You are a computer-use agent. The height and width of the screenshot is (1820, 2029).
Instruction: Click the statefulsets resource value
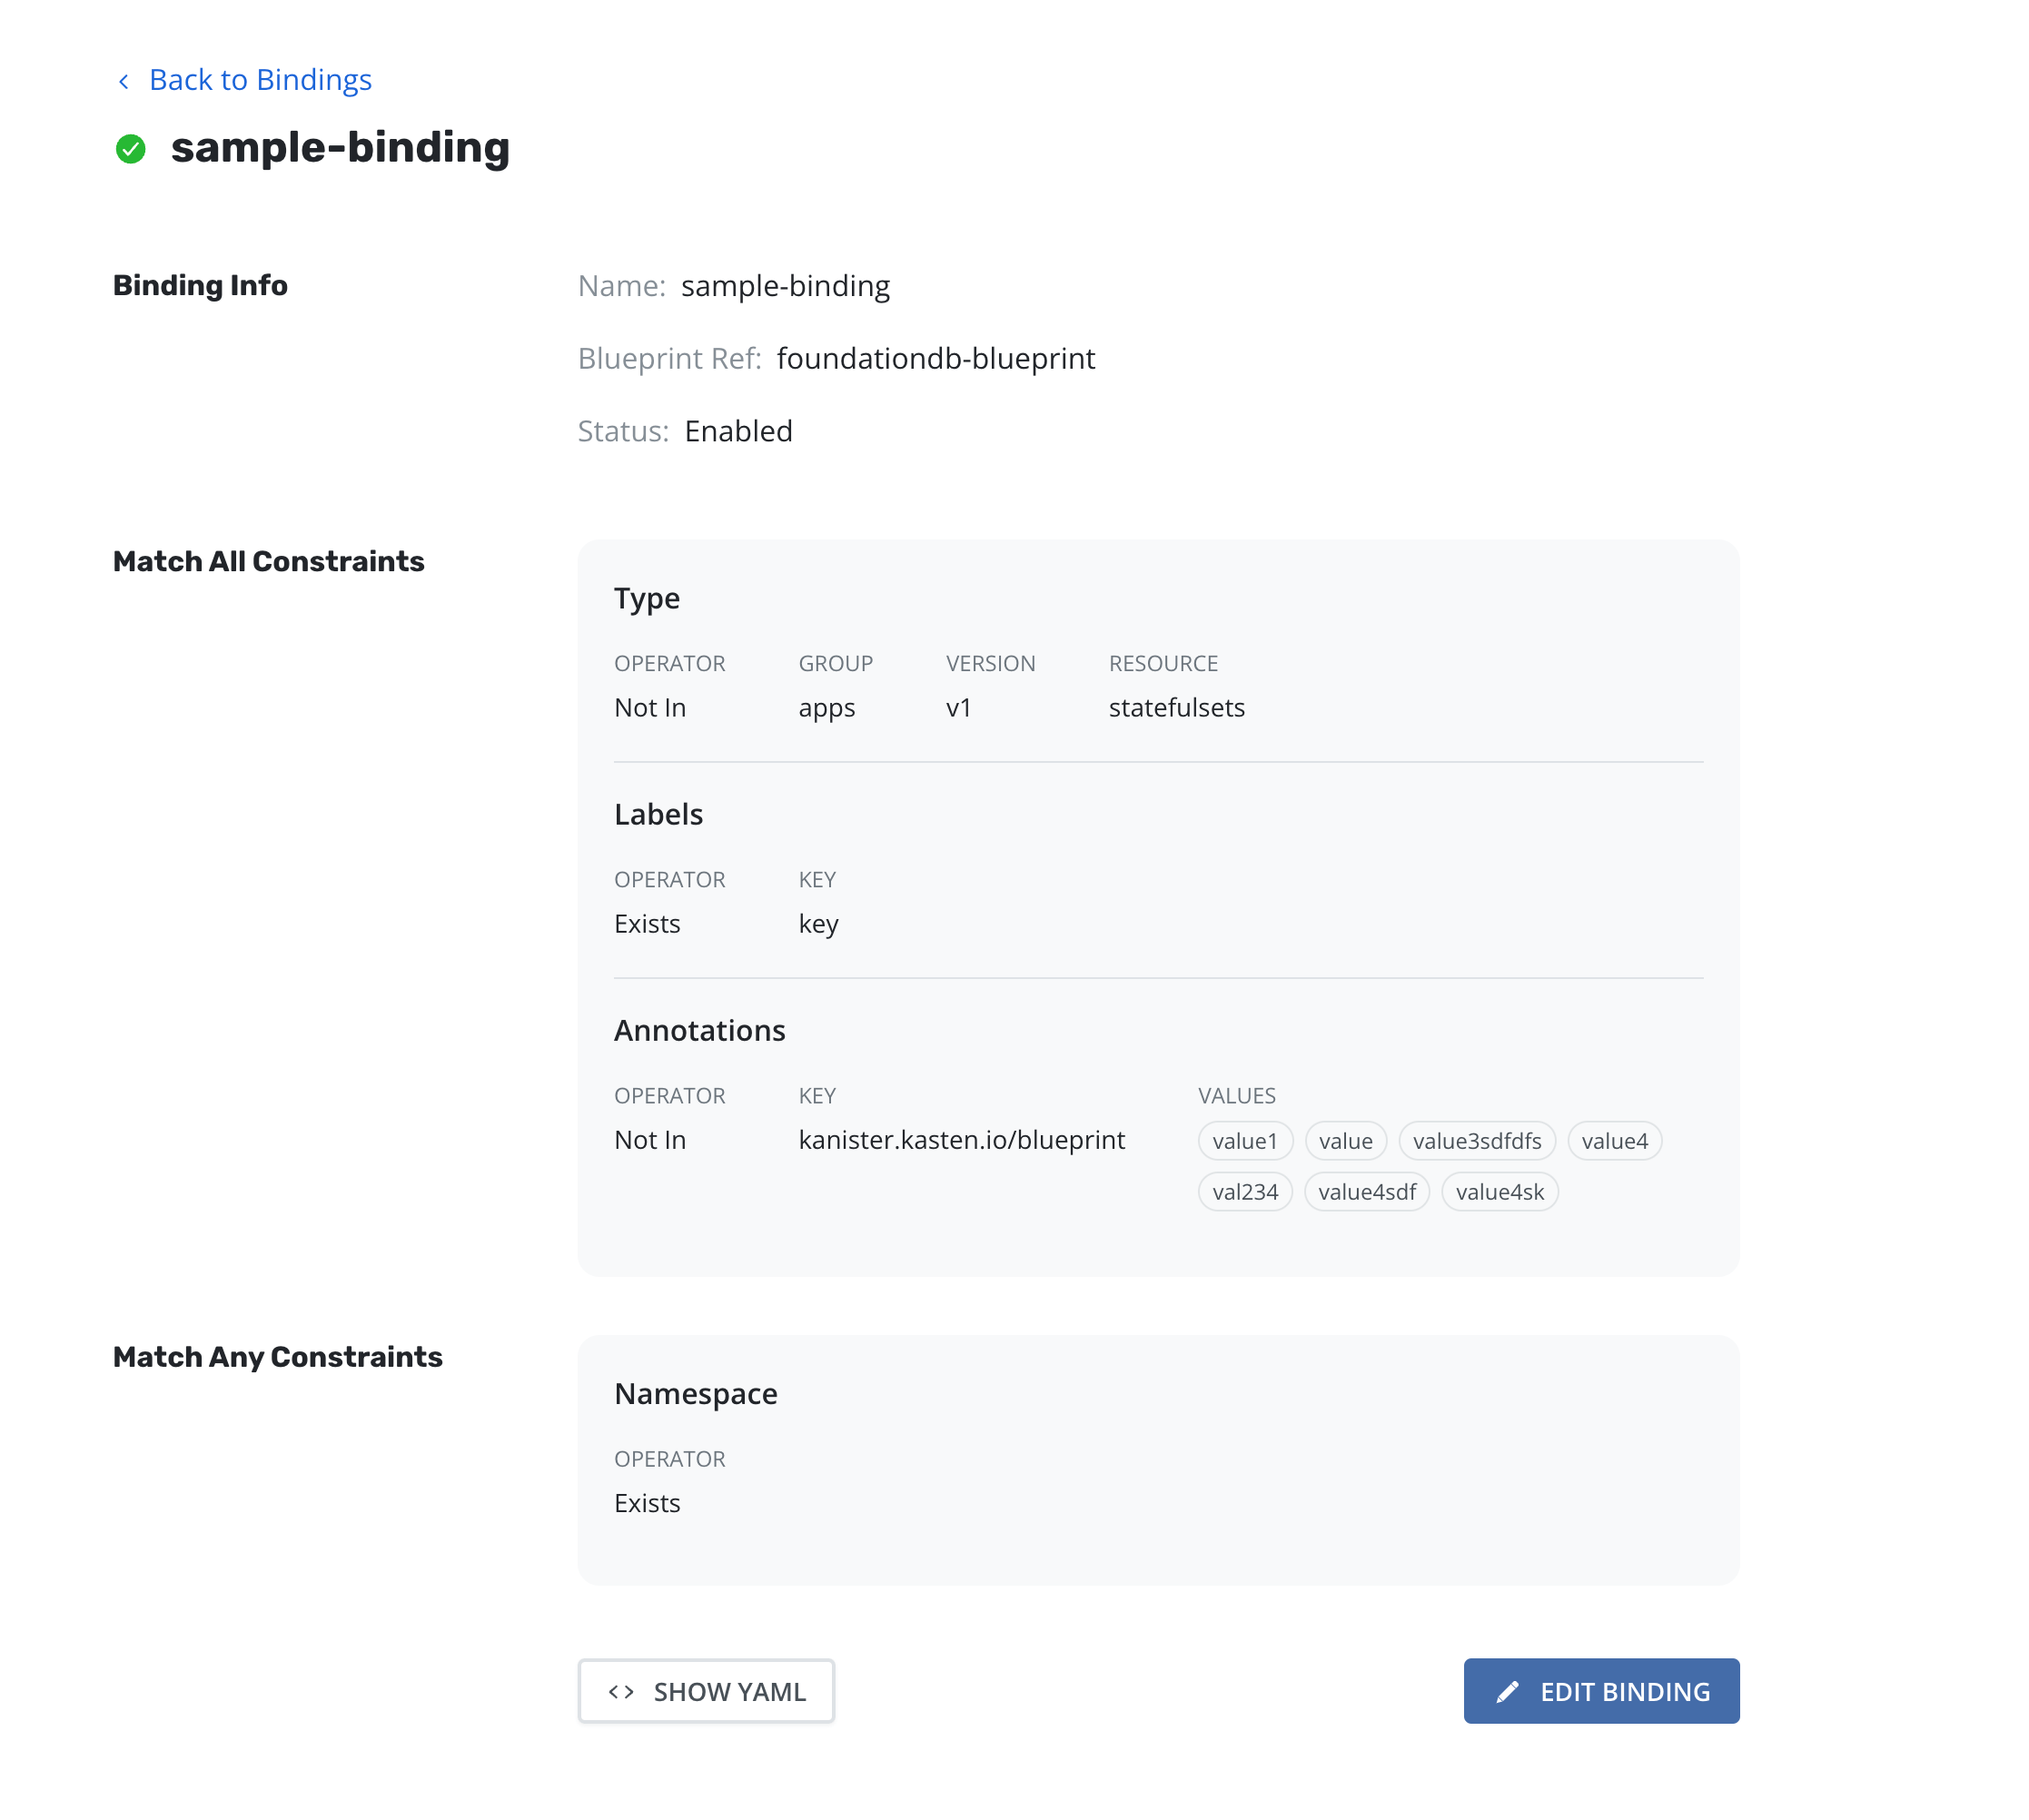click(1176, 708)
